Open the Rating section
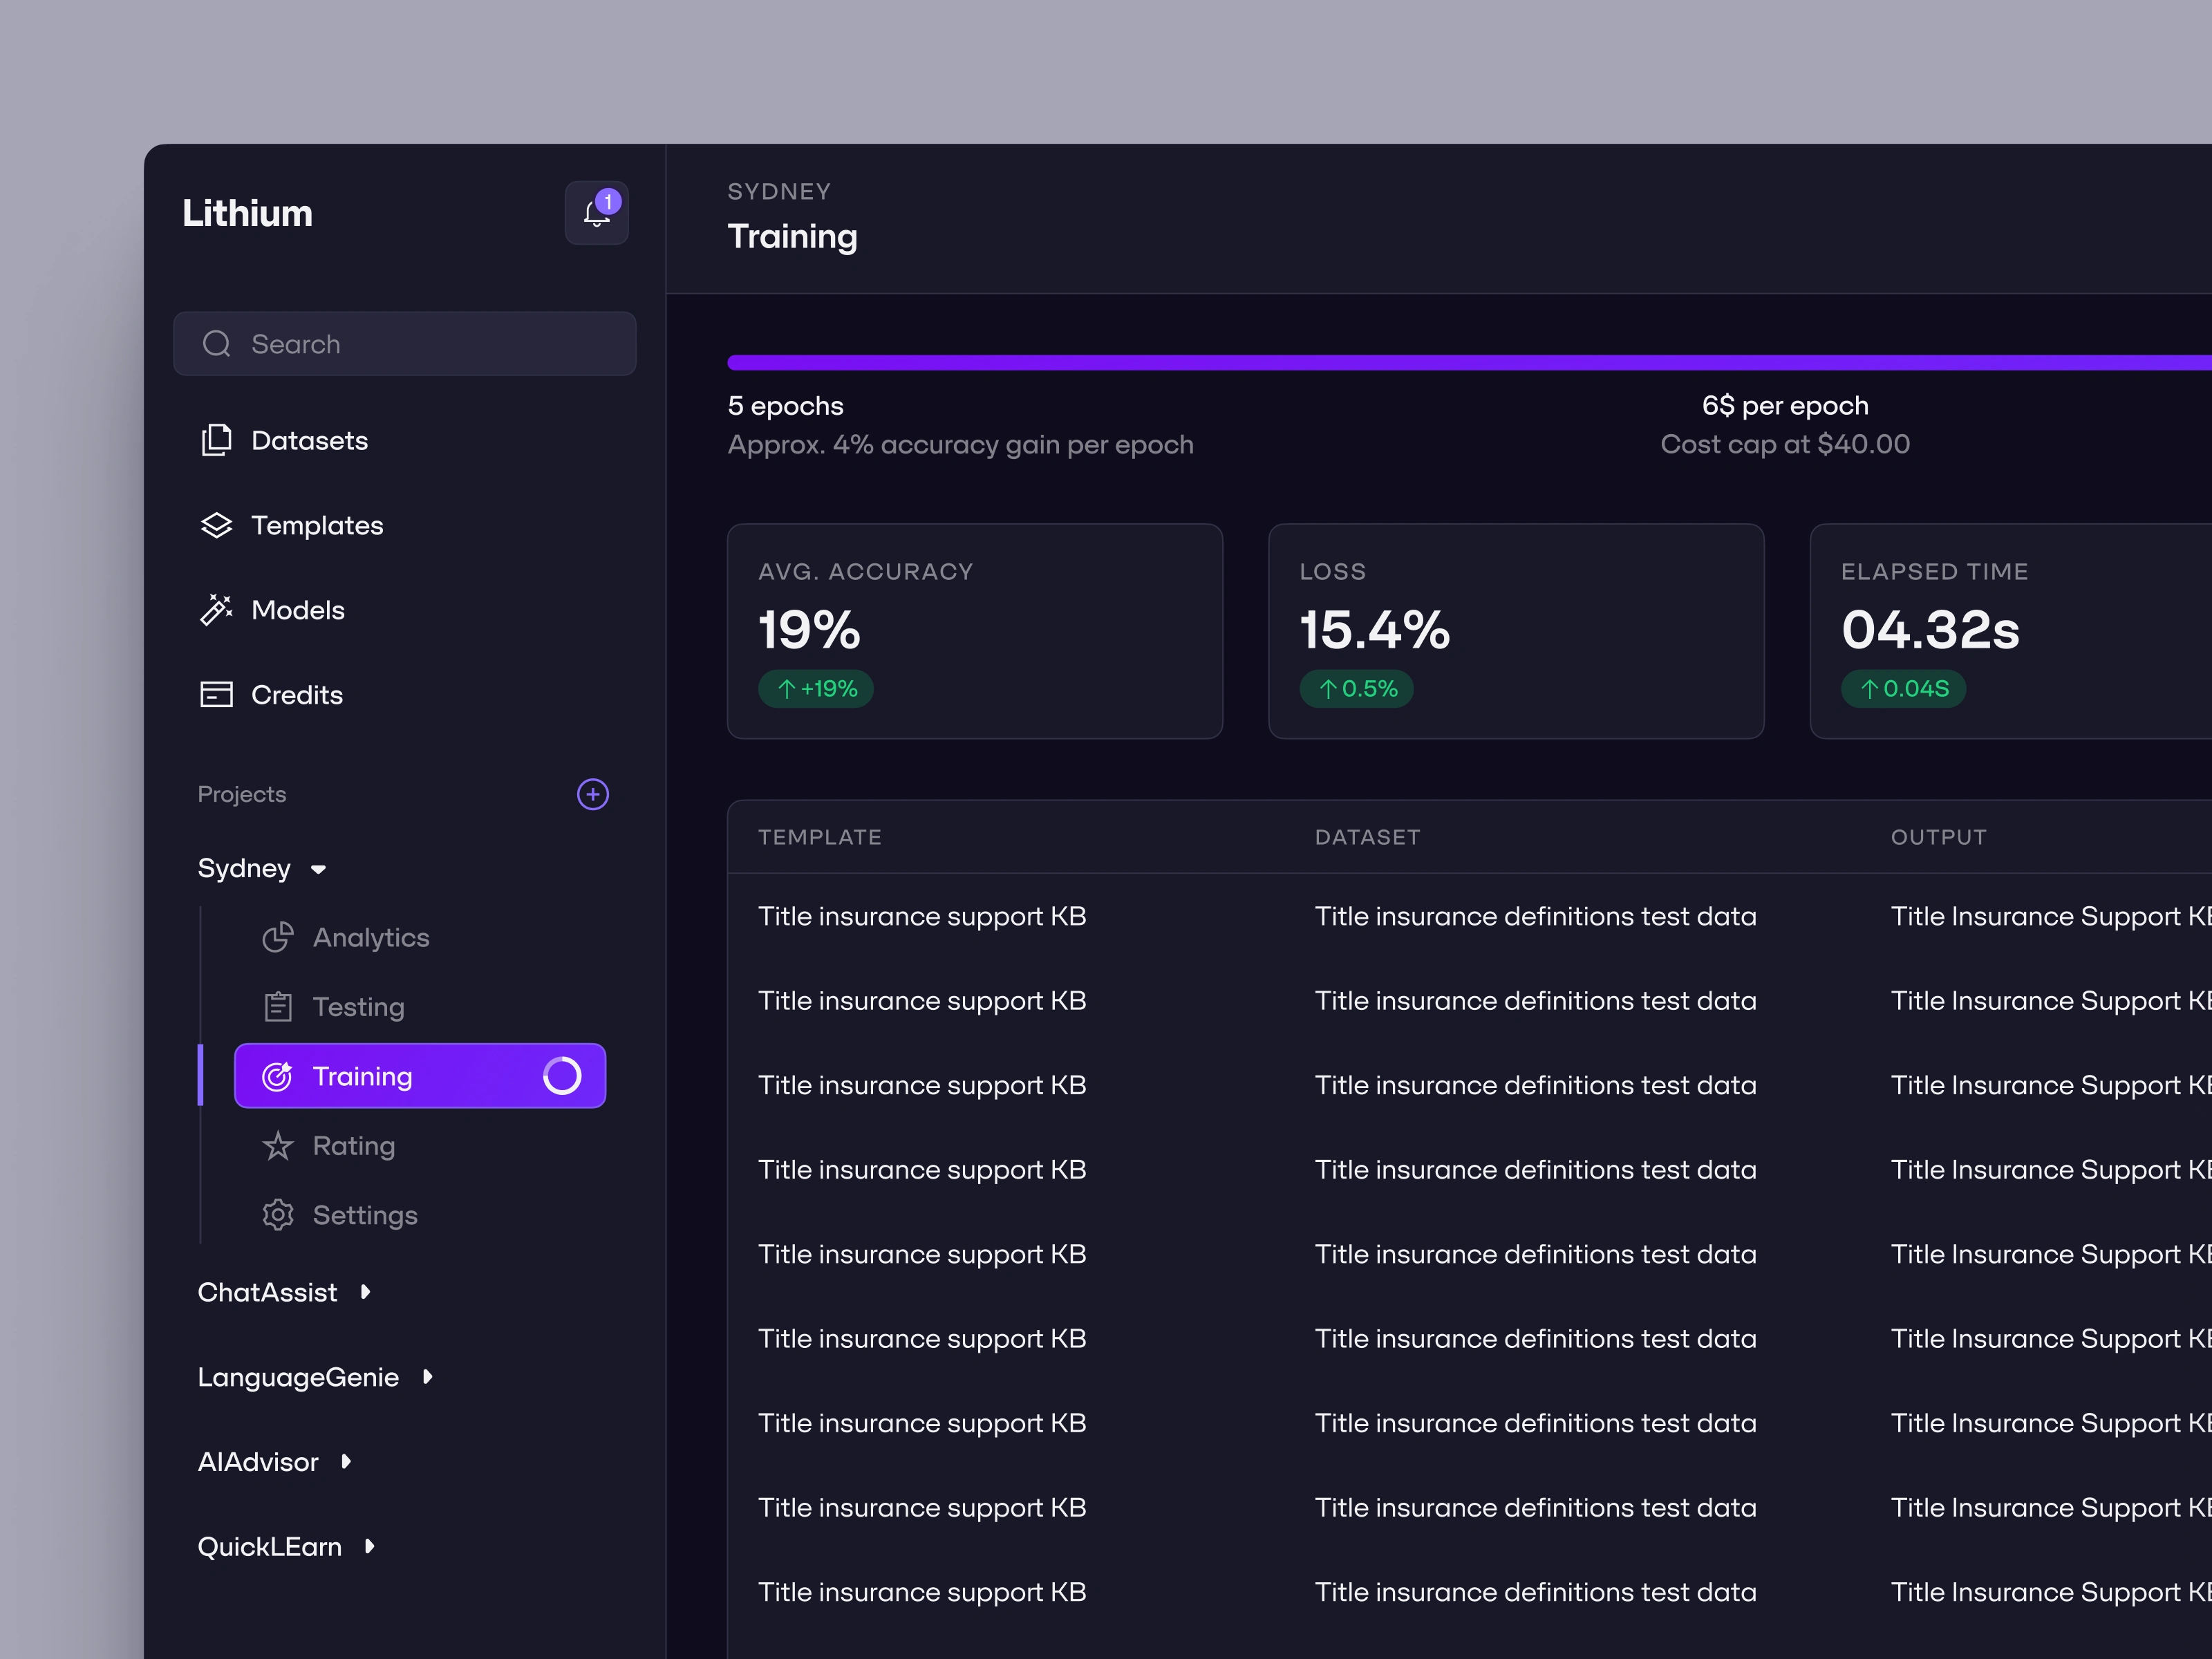 click(x=353, y=1146)
